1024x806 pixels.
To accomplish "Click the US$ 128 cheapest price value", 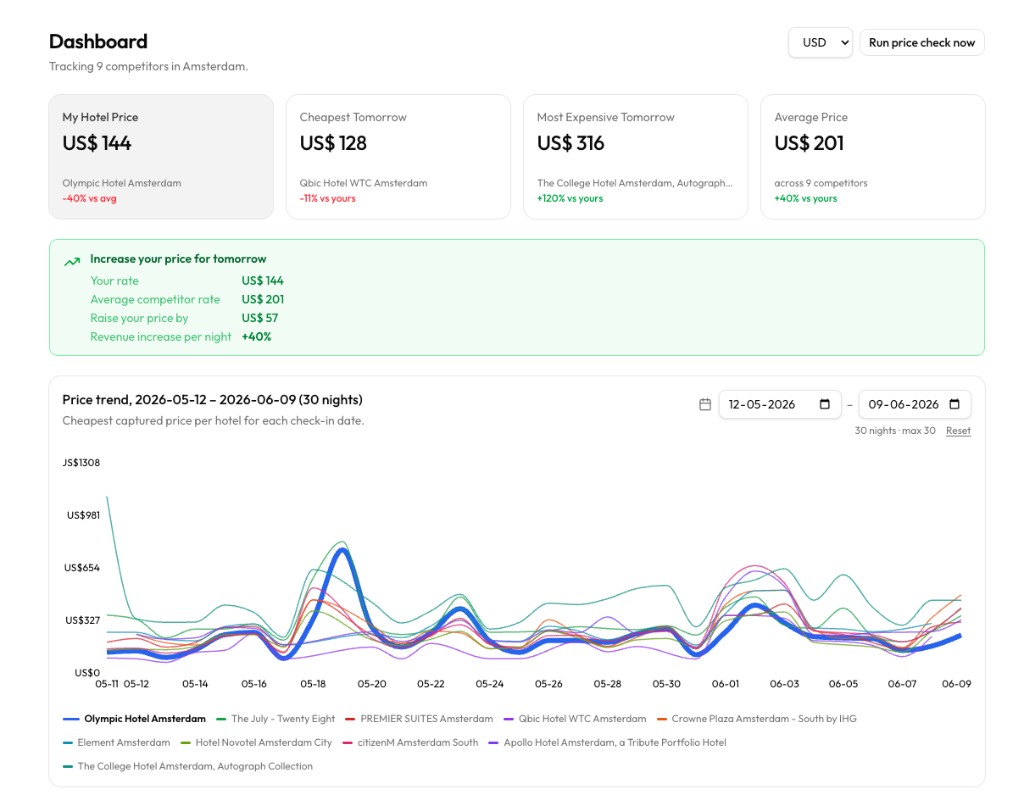I will pyautogui.click(x=333, y=143).
